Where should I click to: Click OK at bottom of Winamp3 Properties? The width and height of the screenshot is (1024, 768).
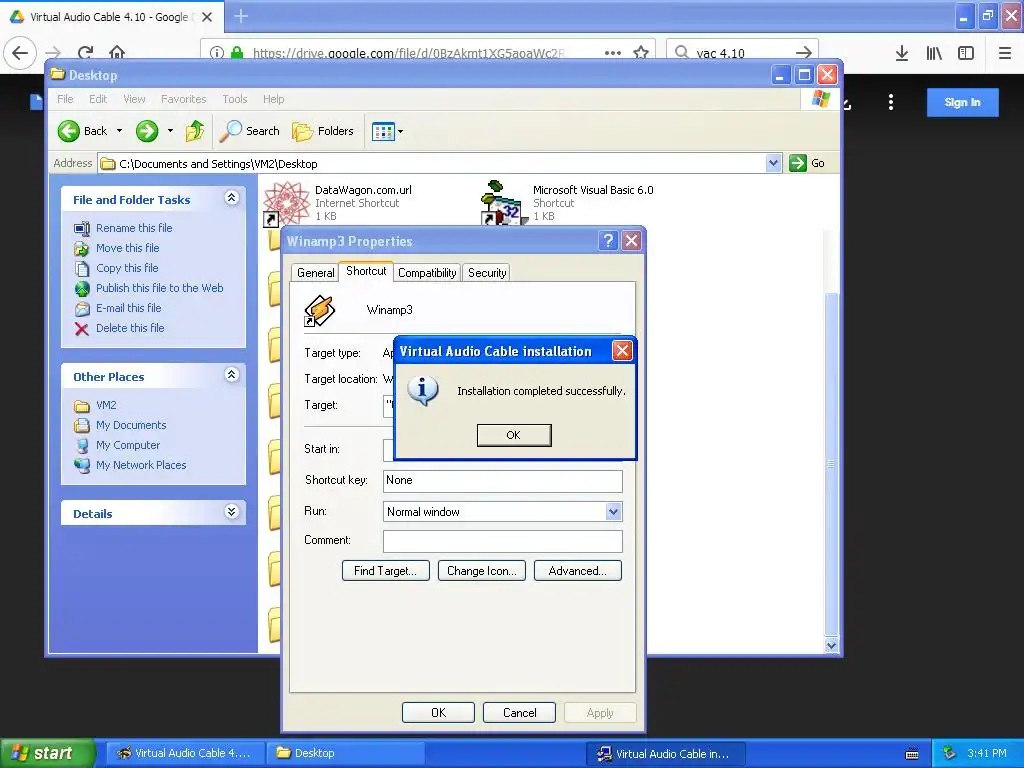pos(438,712)
